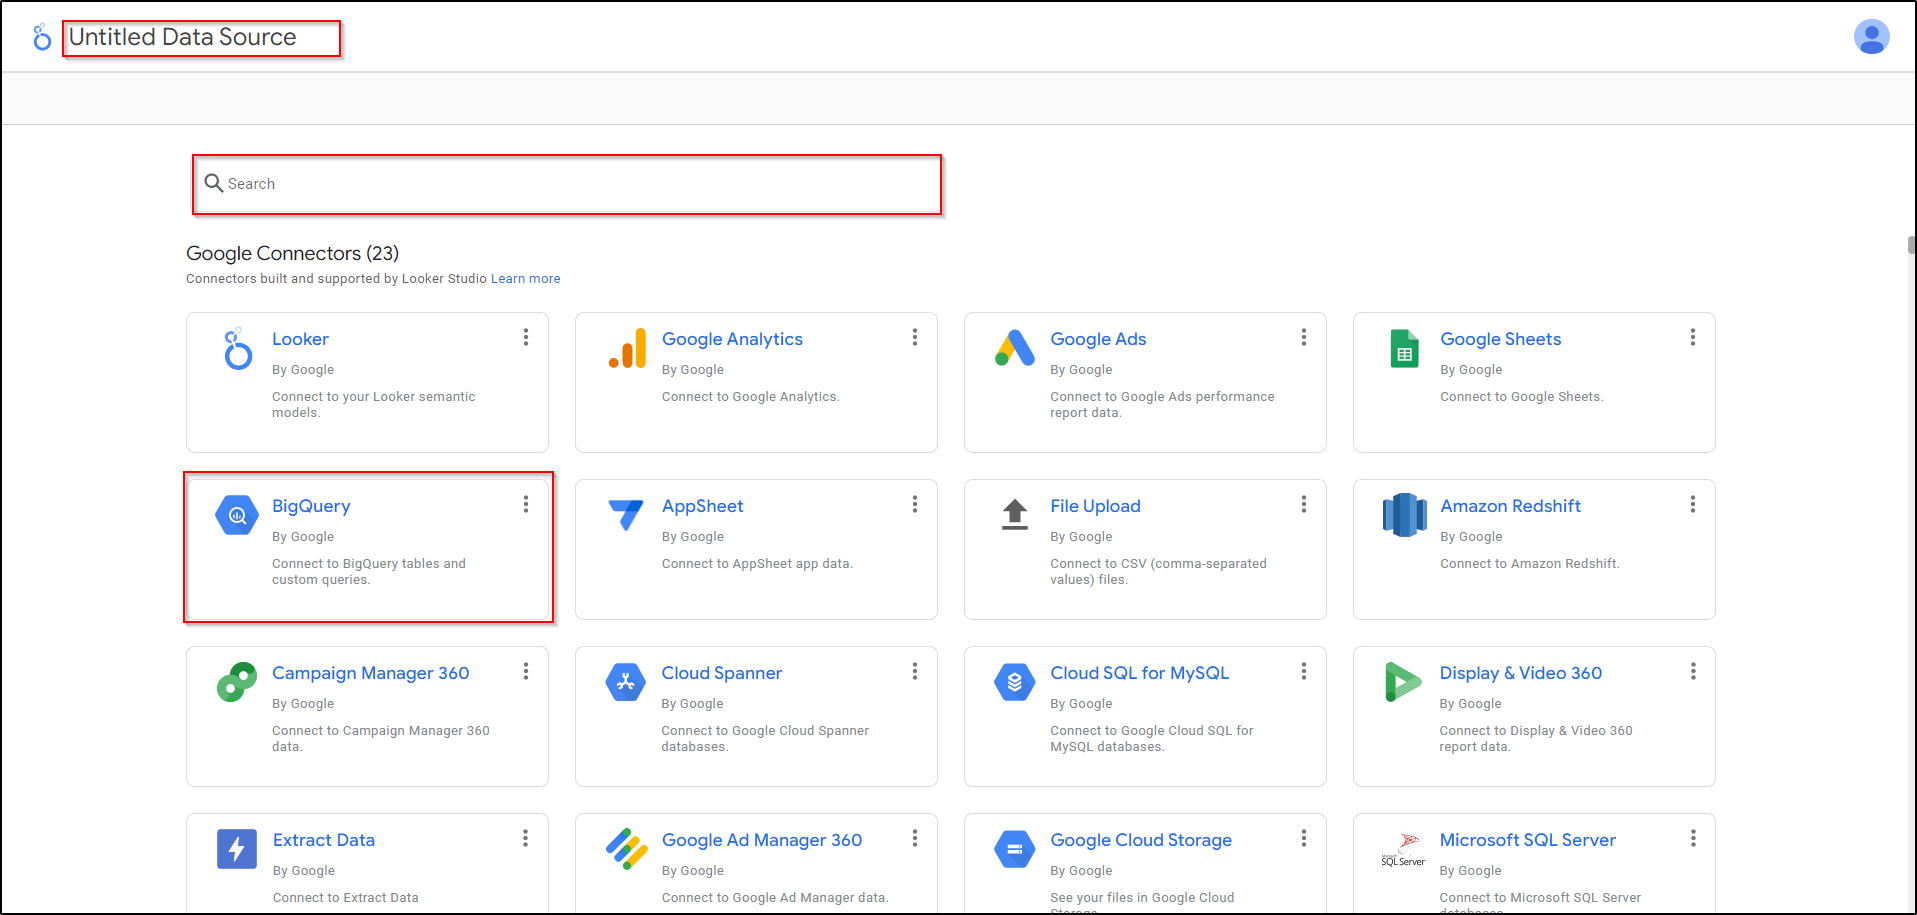Open more options for Extract Data

pyautogui.click(x=526, y=839)
